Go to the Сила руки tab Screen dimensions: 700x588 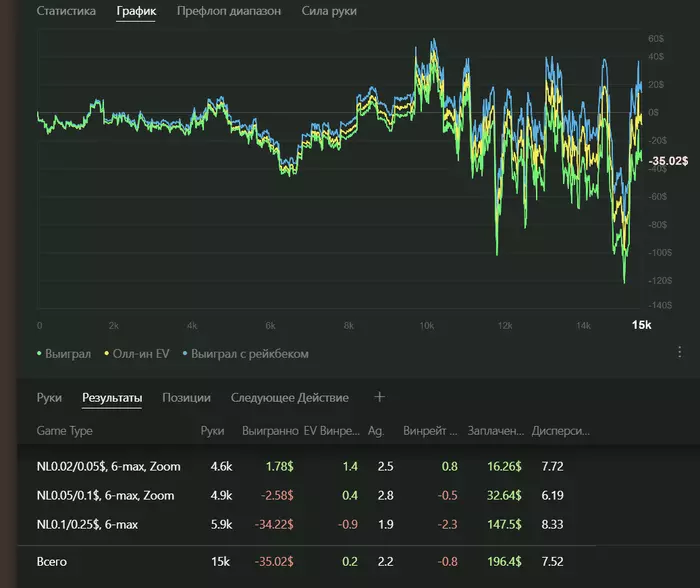pyautogui.click(x=329, y=11)
